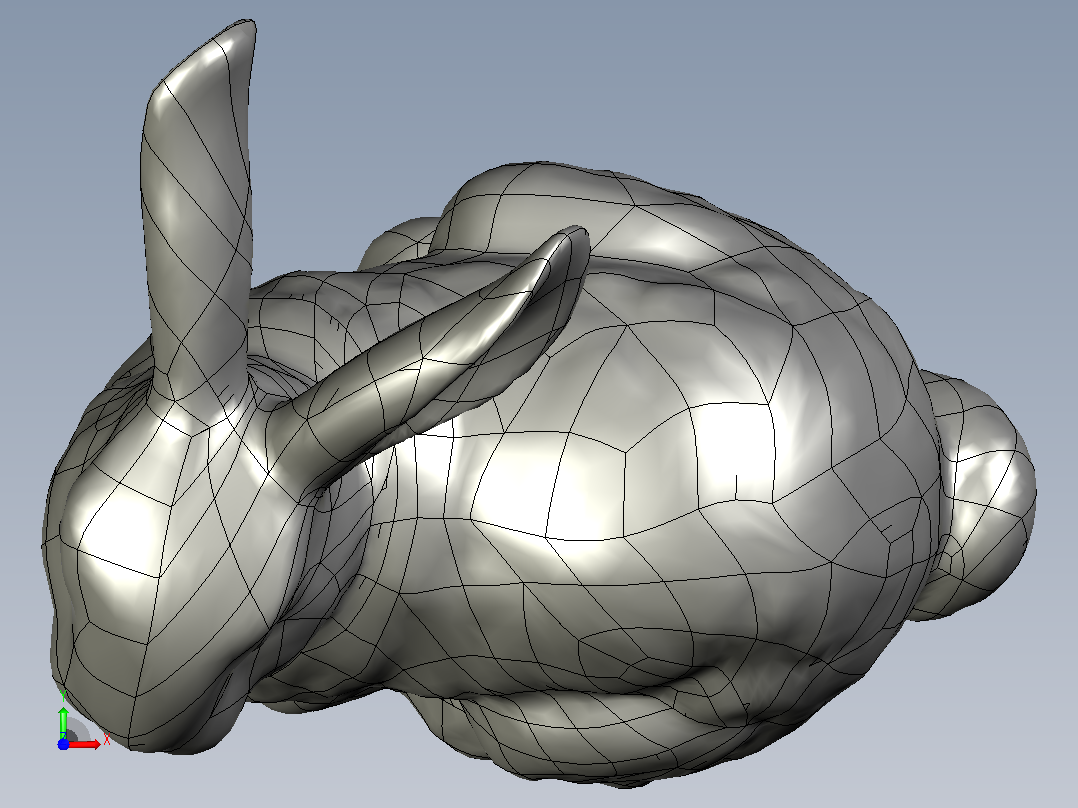Image resolution: width=1078 pixels, height=808 pixels.
Task: Click the red X axis arrow of the triad
Action: pos(84,744)
